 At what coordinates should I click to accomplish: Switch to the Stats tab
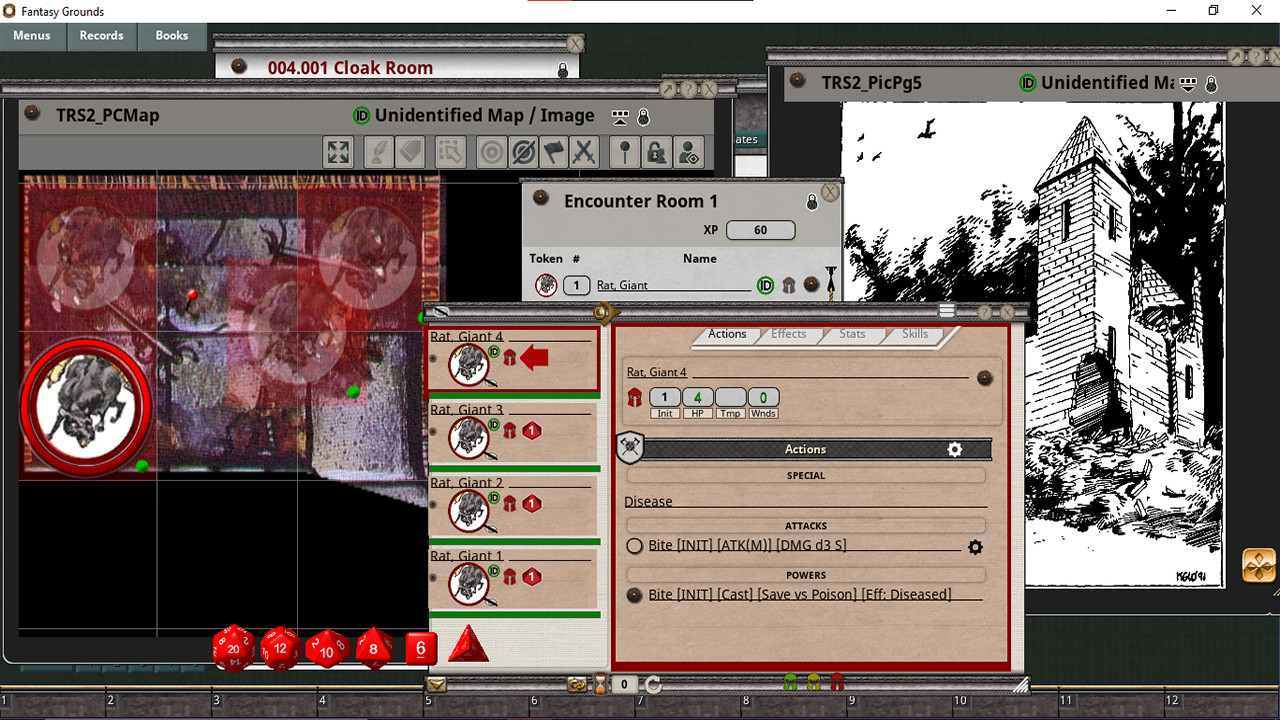click(852, 334)
